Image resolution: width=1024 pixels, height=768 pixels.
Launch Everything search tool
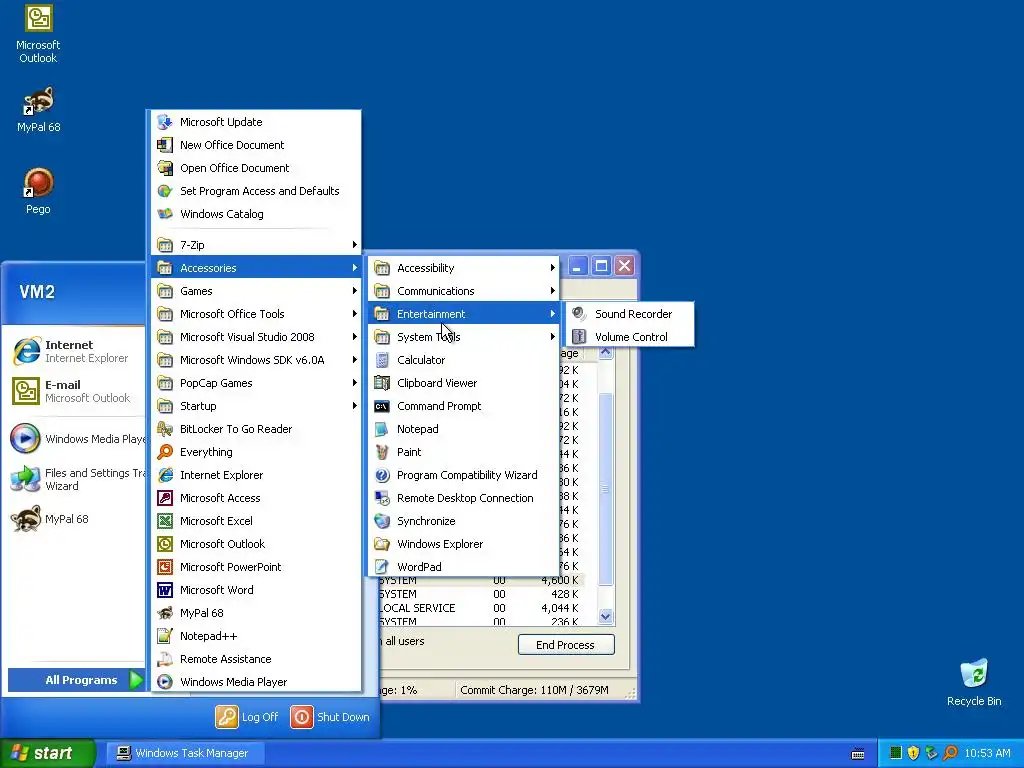pos(256,452)
